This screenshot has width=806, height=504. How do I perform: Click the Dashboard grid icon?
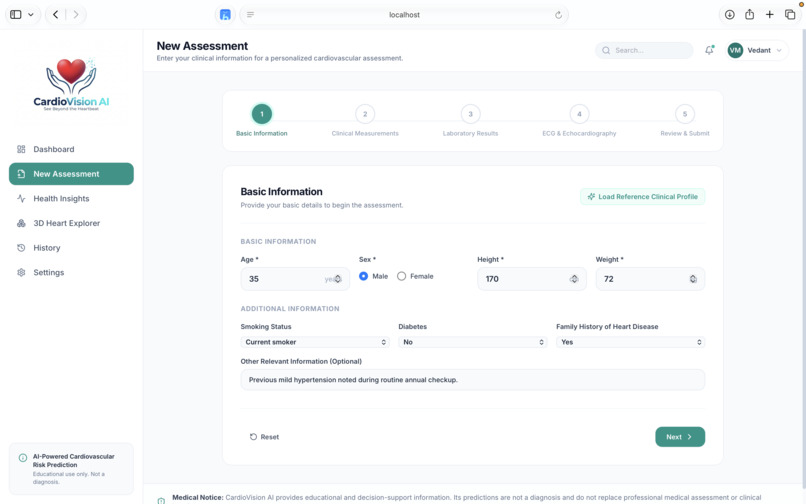[21, 149]
